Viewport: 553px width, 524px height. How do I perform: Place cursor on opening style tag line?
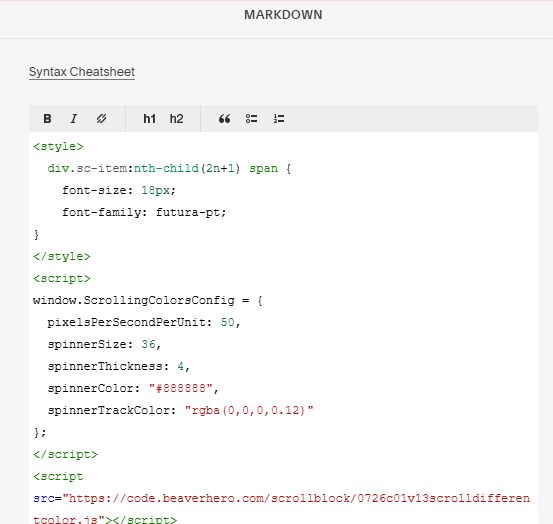point(58,146)
